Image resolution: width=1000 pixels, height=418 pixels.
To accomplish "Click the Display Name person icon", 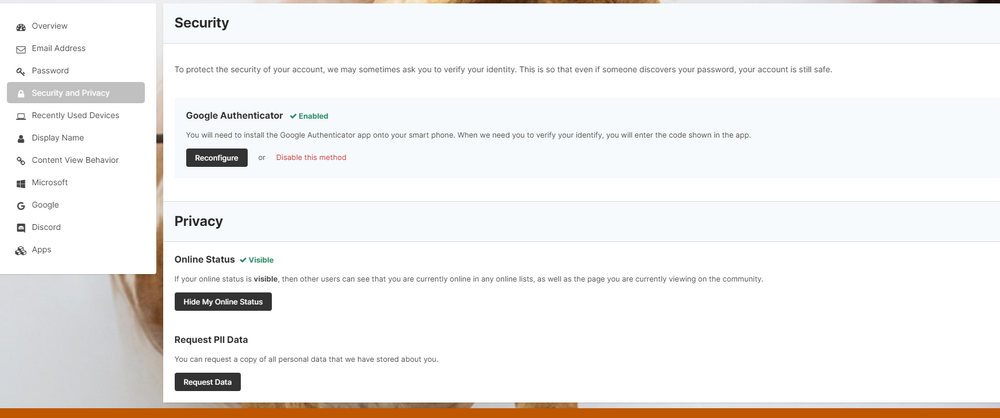I will tap(21, 138).
